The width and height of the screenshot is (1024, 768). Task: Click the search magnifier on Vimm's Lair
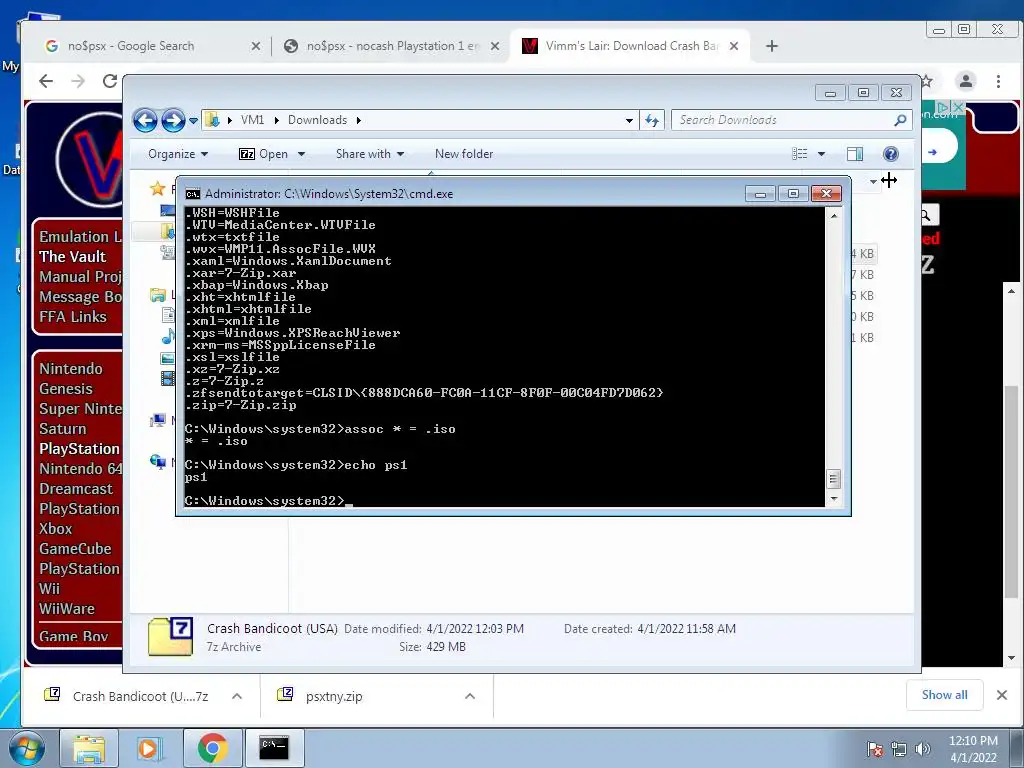927,215
